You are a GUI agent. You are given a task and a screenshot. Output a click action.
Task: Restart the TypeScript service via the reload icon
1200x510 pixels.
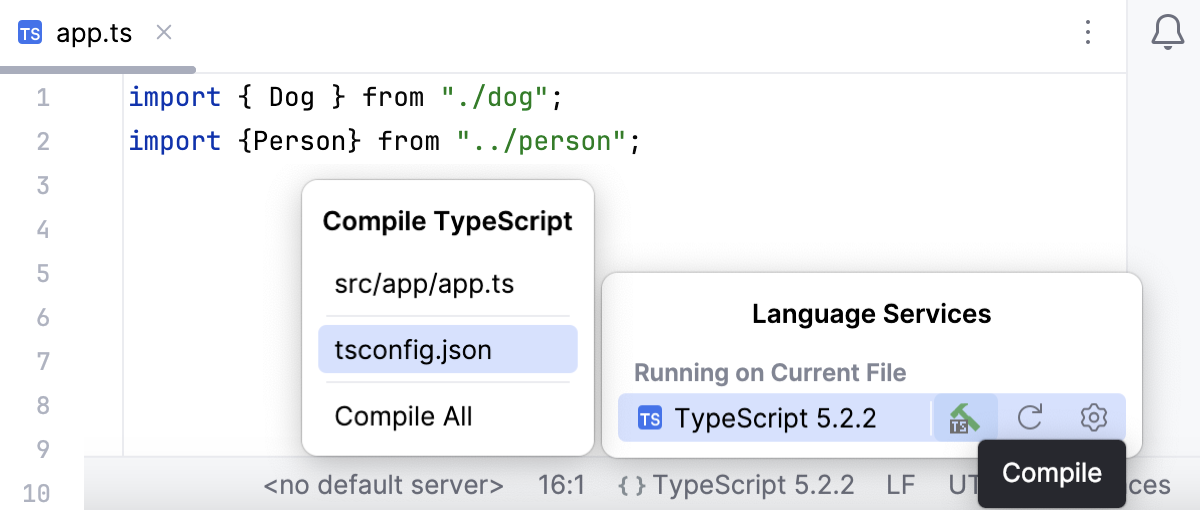[1030, 417]
